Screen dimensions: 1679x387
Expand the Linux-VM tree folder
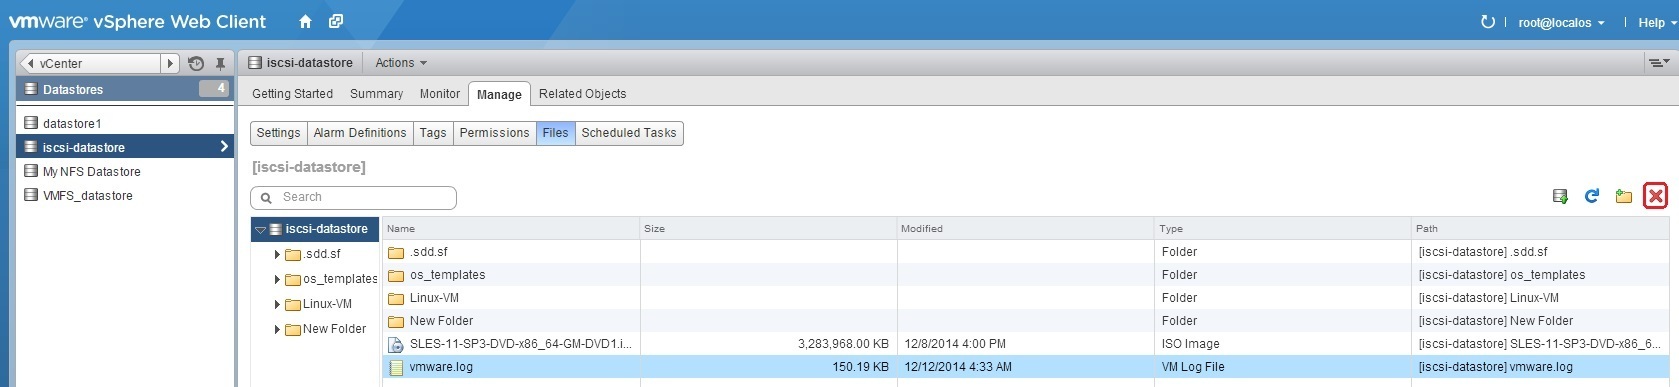277,304
